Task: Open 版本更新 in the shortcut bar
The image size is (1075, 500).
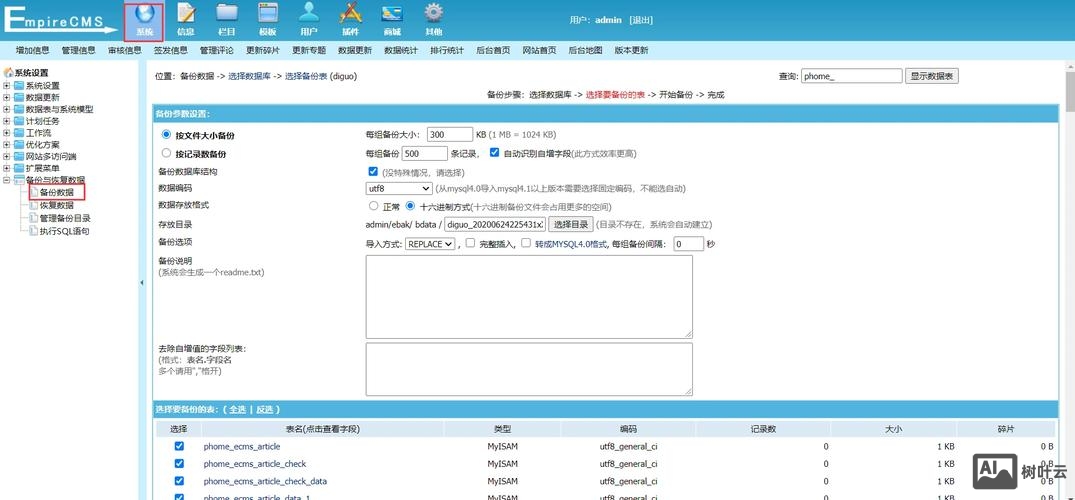Action: tap(631, 50)
